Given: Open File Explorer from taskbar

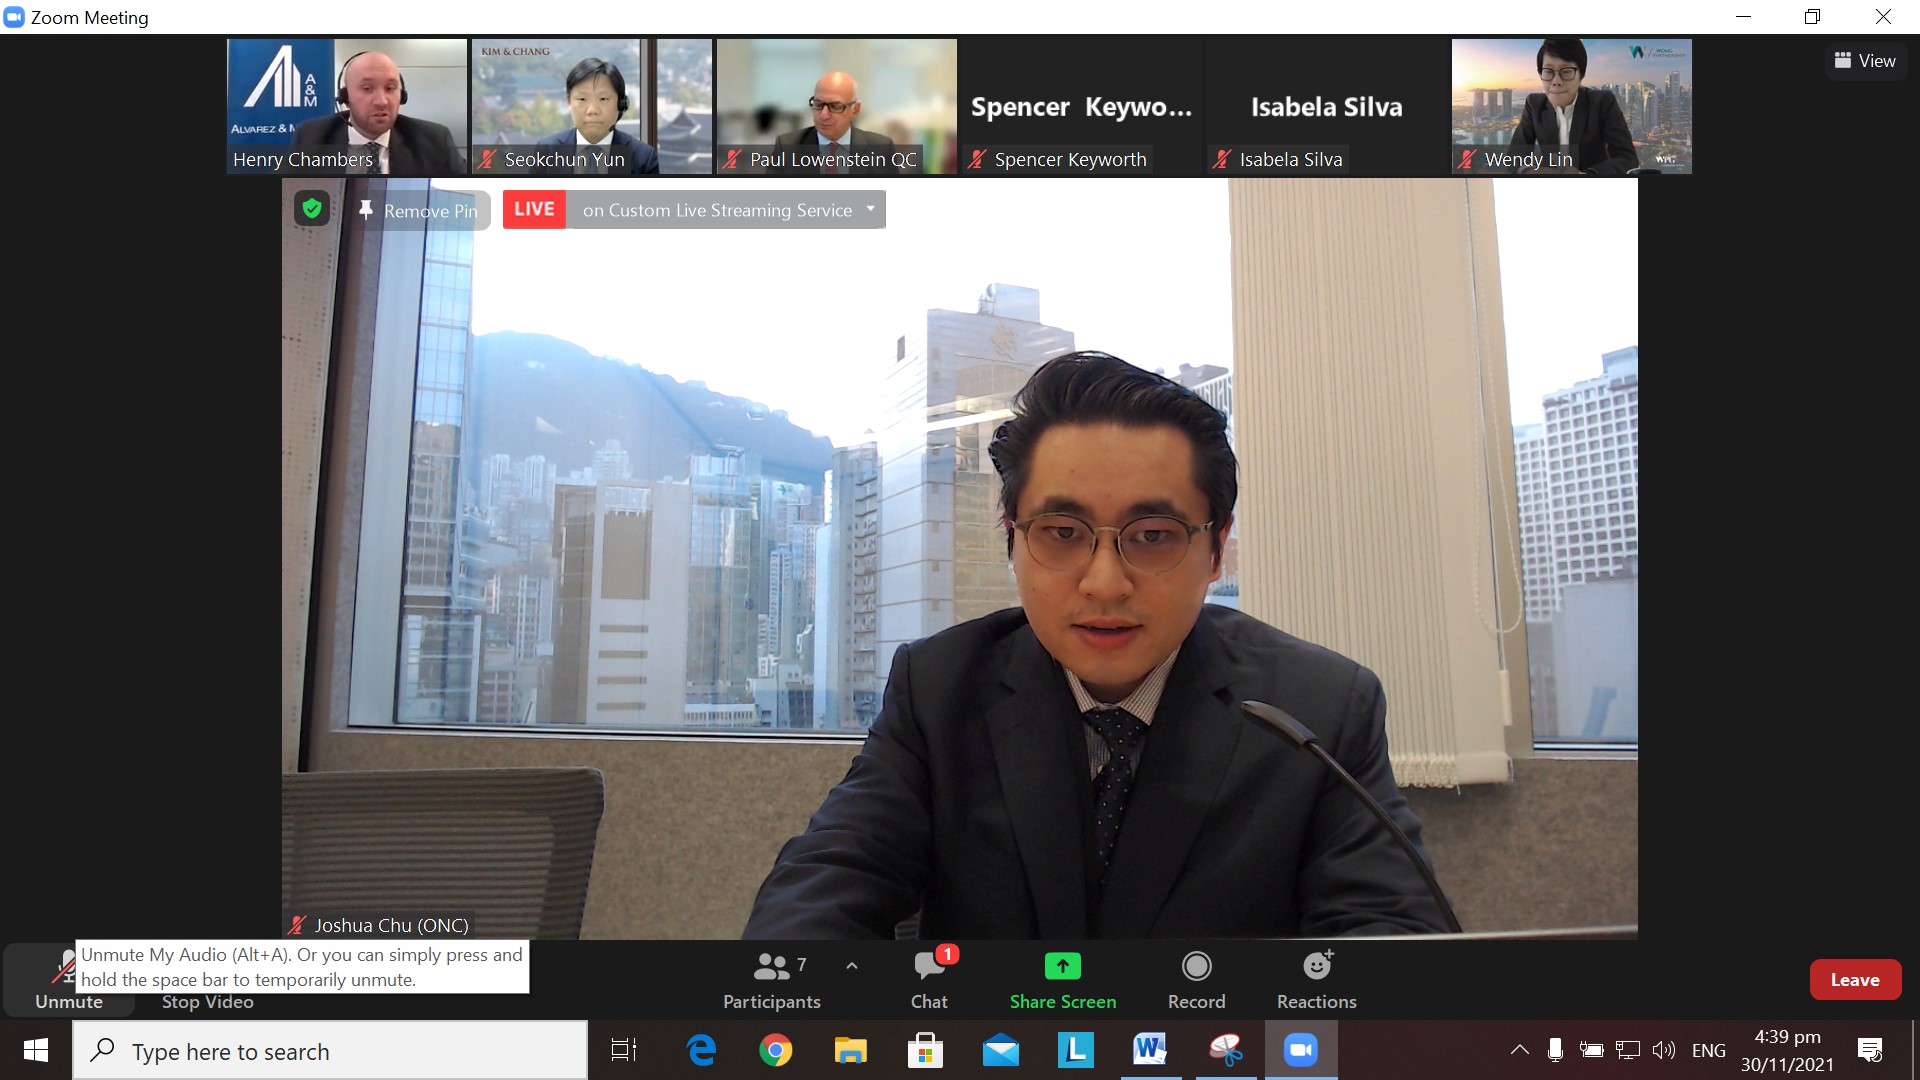Looking at the screenshot, I should (850, 1050).
